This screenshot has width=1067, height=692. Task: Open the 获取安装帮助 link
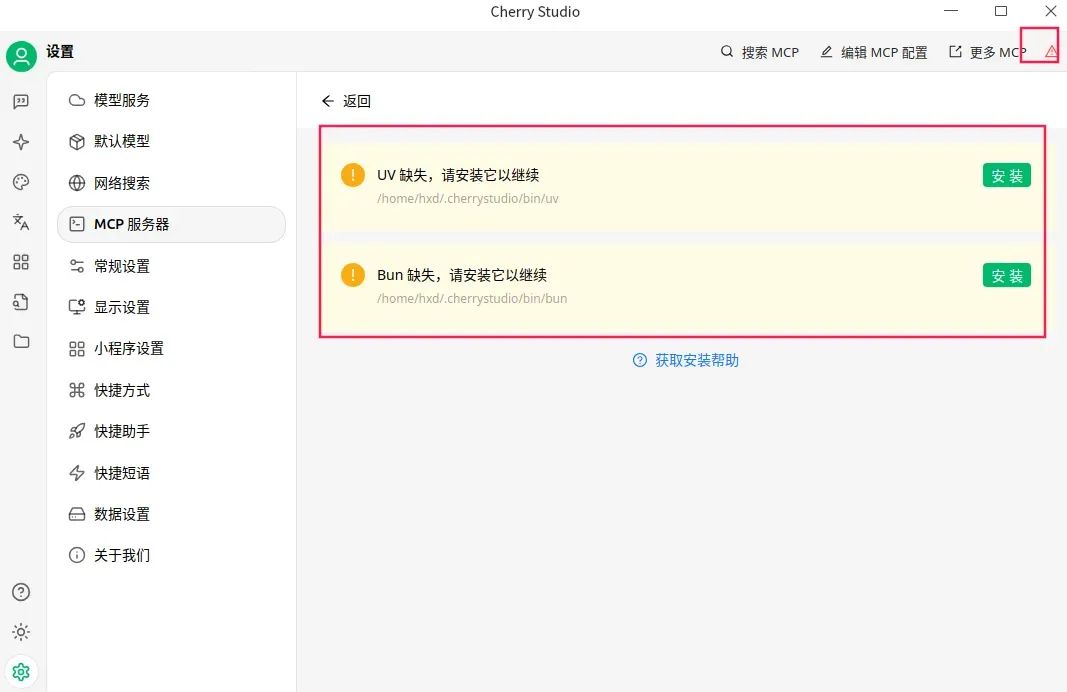tap(697, 360)
